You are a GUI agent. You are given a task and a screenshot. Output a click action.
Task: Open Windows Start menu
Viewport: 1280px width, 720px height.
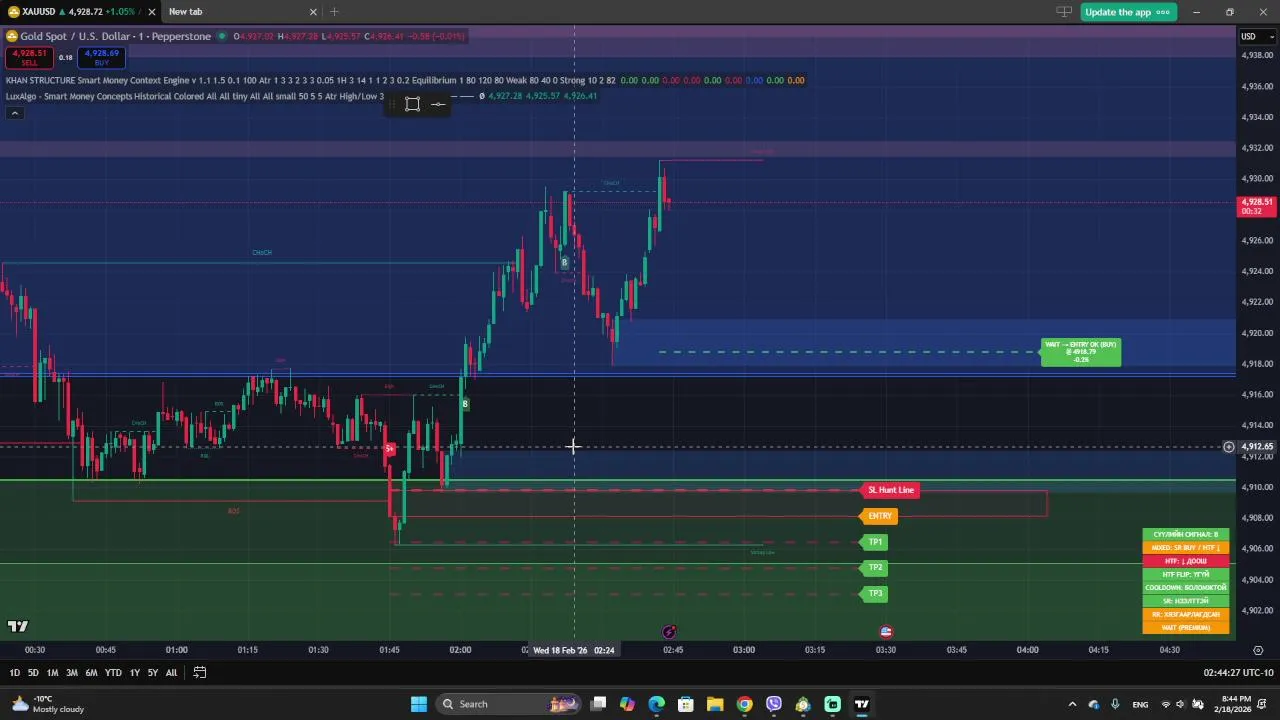coord(418,704)
